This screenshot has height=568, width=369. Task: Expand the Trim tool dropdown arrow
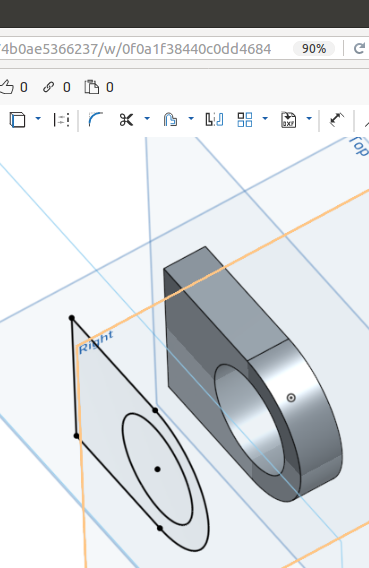tap(147, 118)
